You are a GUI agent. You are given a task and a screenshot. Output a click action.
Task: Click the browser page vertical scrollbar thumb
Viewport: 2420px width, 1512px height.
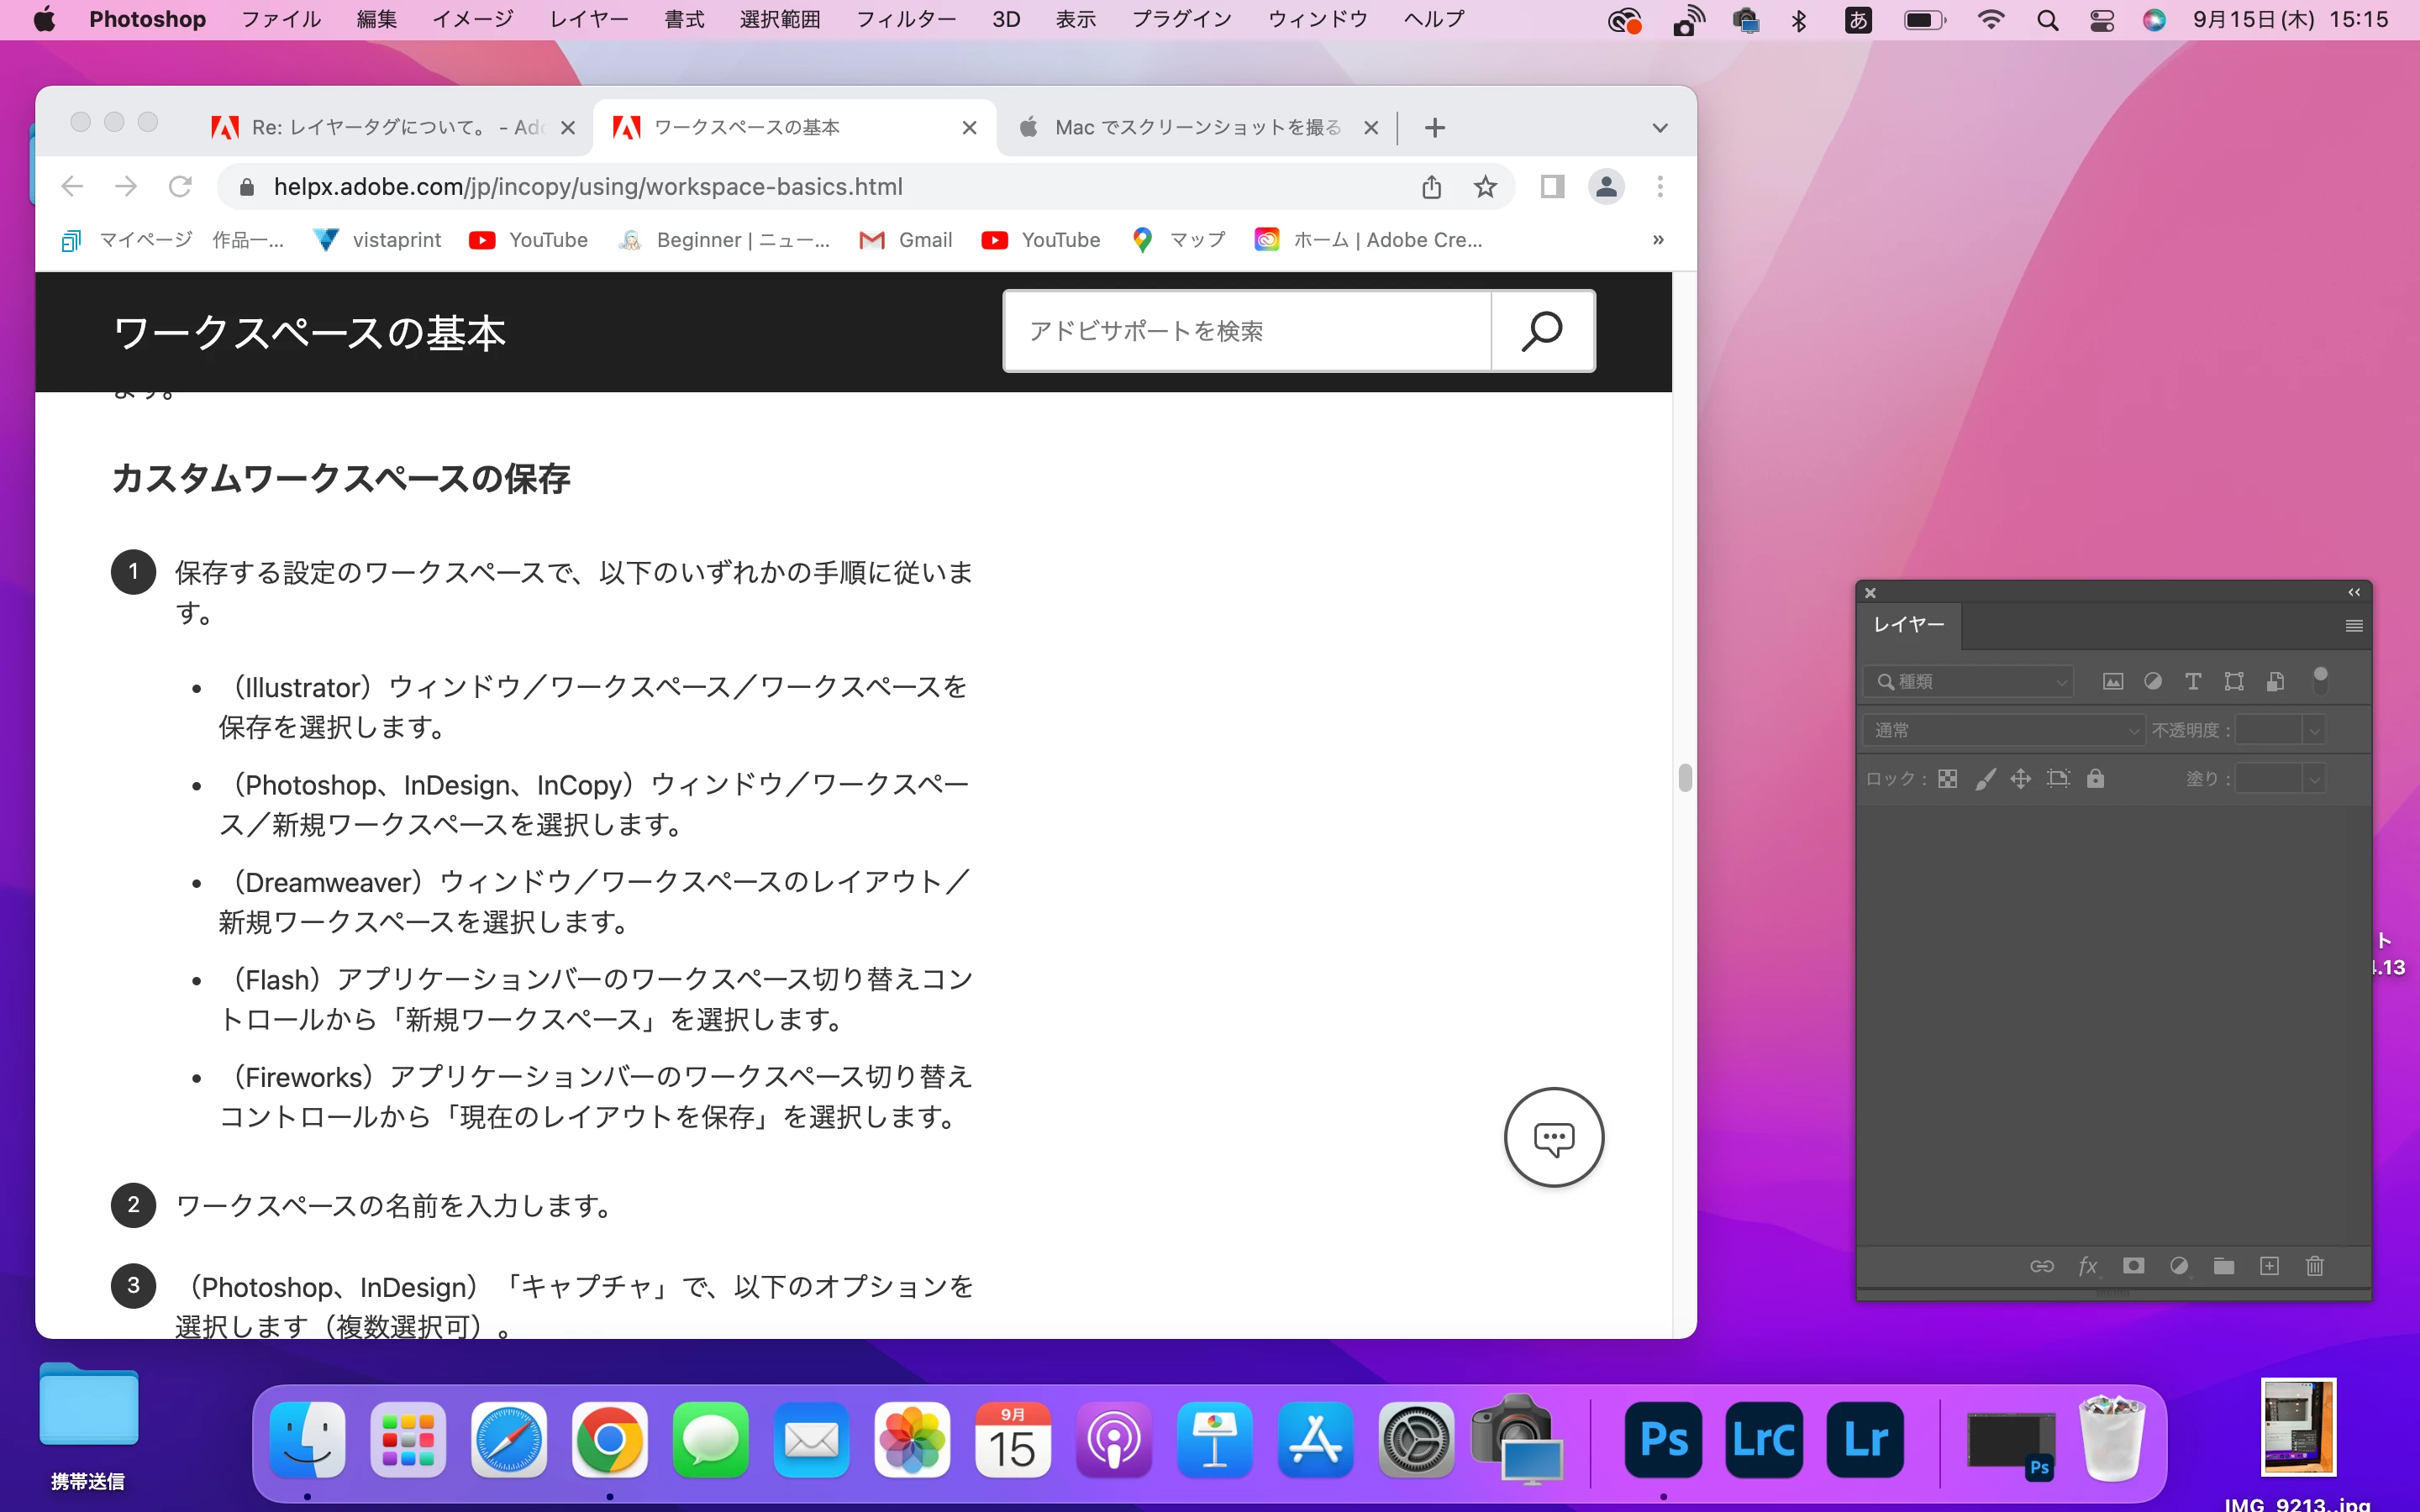(1685, 777)
